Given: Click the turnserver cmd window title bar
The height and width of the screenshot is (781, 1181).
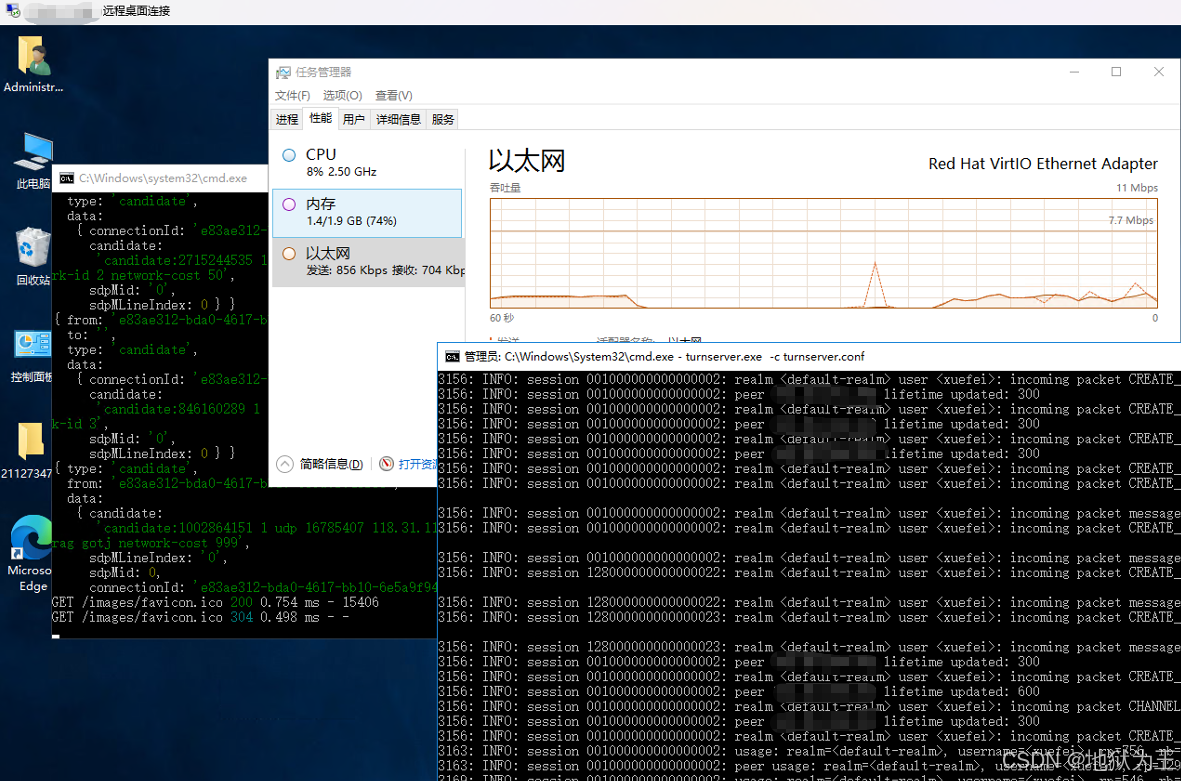Looking at the screenshot, I should click(809, 357).
